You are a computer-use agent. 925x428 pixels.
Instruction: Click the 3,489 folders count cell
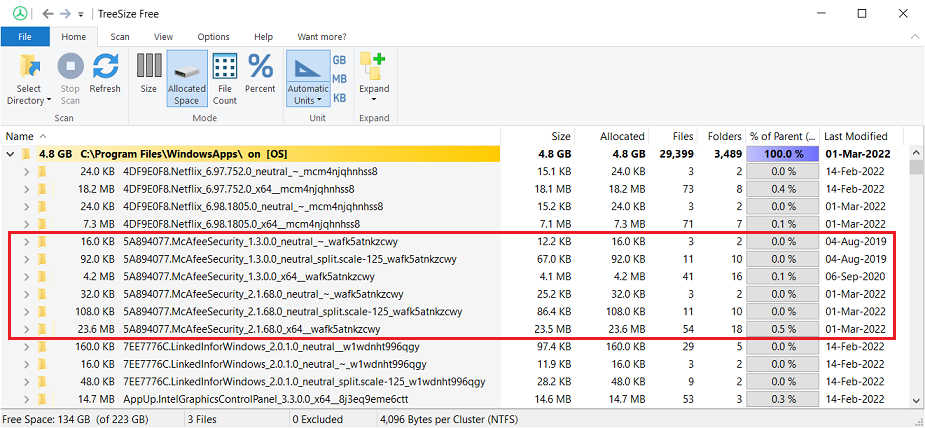click(726, 154)
